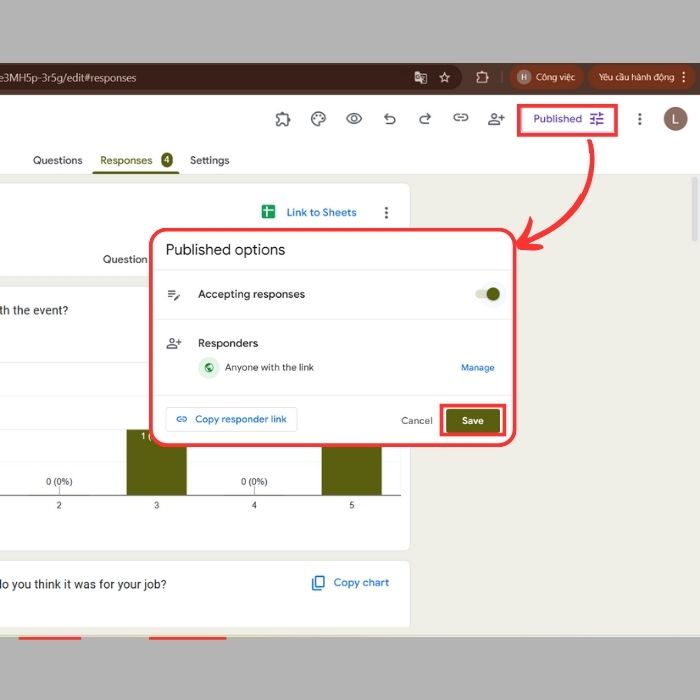Toggle the Accepting responses switch
This screenshot has height=700, width=700.
[488, 294]
